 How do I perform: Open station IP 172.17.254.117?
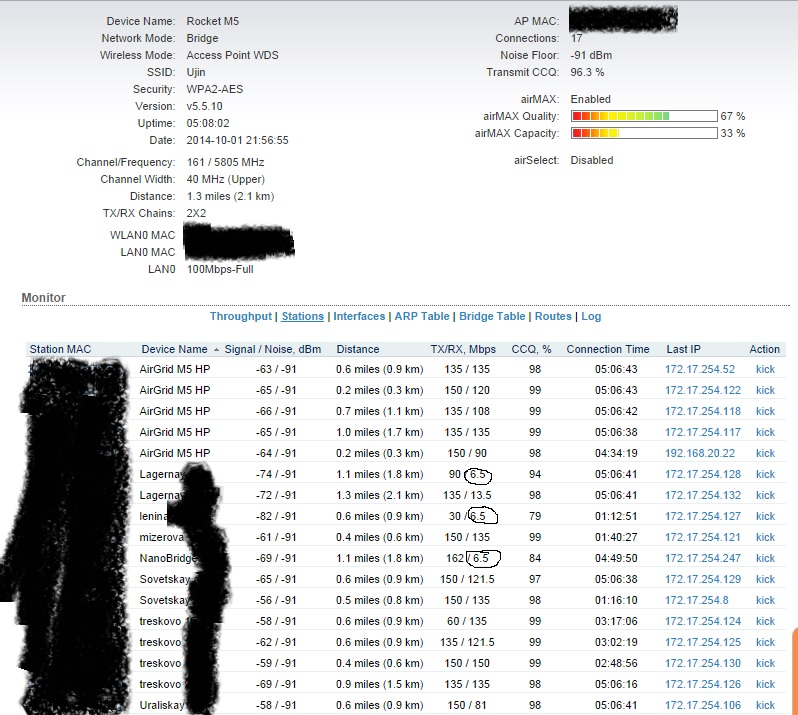(x=703, y=432)
